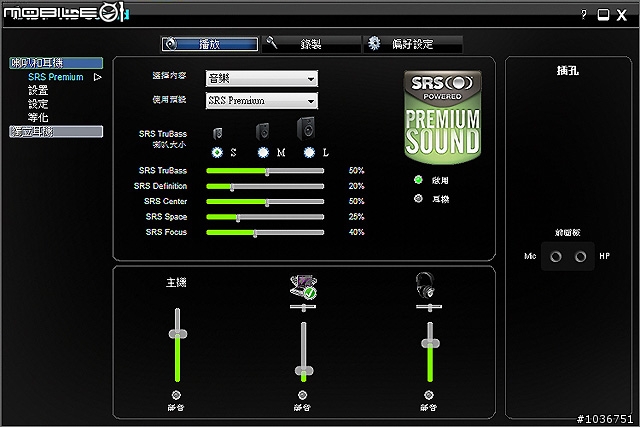Toggle mute under laptop speaker volume
Viewport: 640px width, 427px height.
[x=302, y=395]
